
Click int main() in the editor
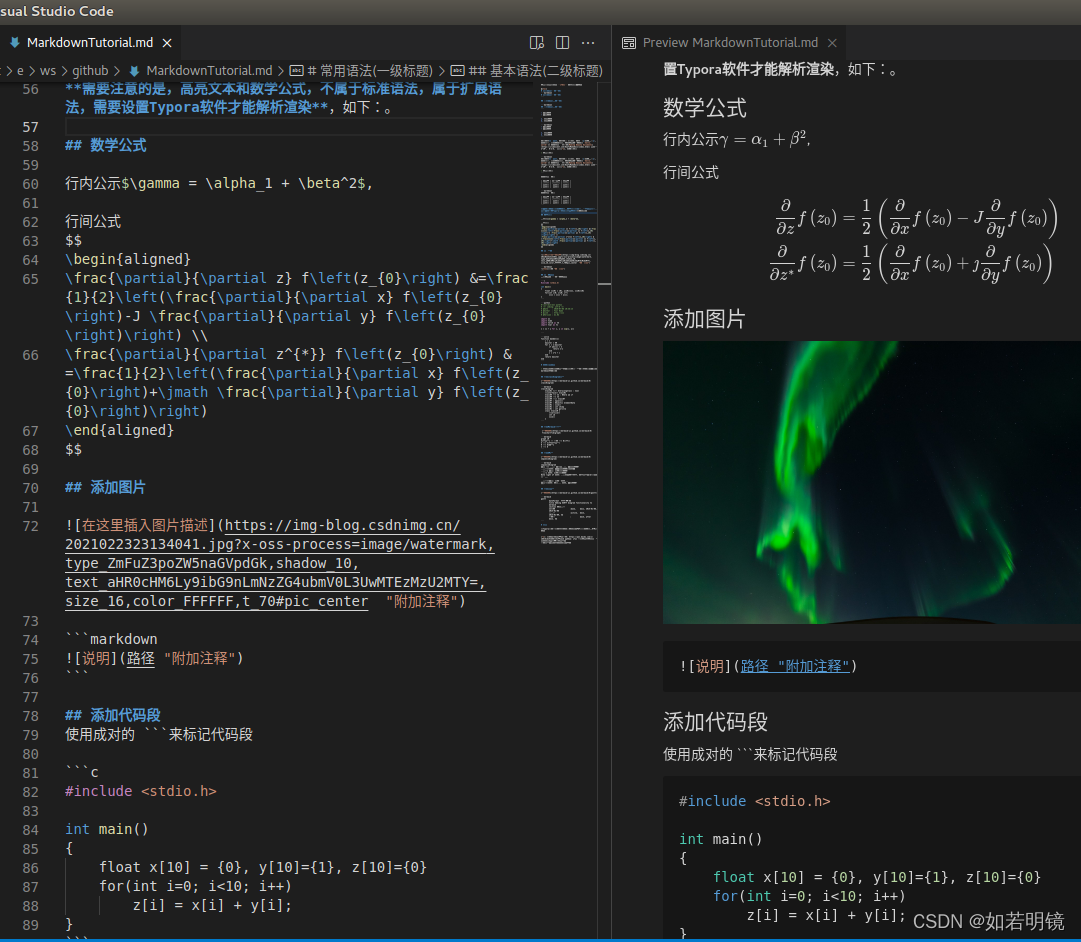[107, 829]
